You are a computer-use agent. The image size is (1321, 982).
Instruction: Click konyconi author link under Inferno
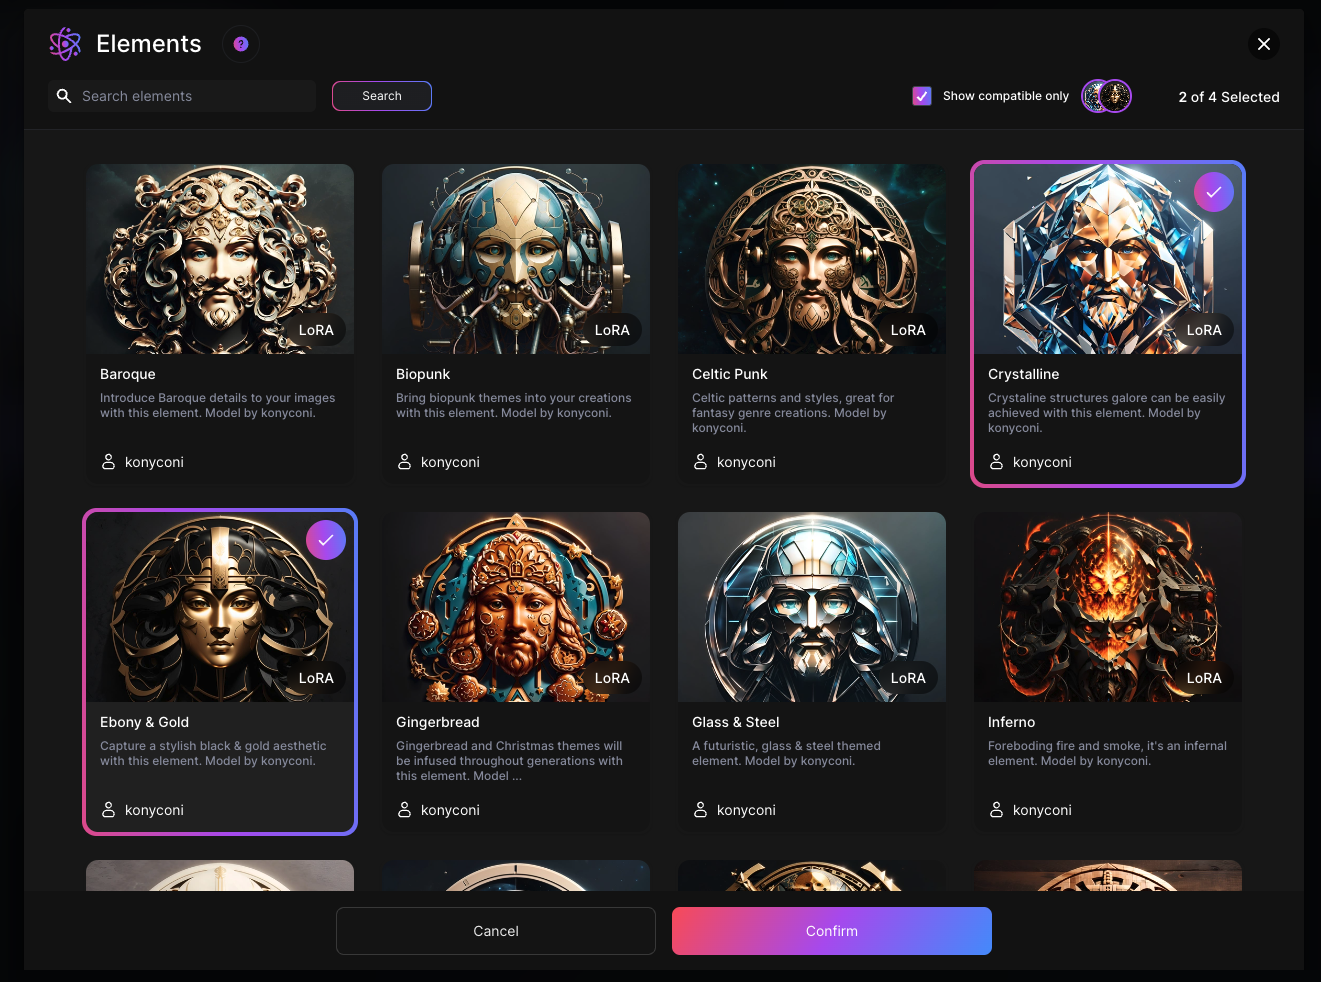(x=1042, y=810)
